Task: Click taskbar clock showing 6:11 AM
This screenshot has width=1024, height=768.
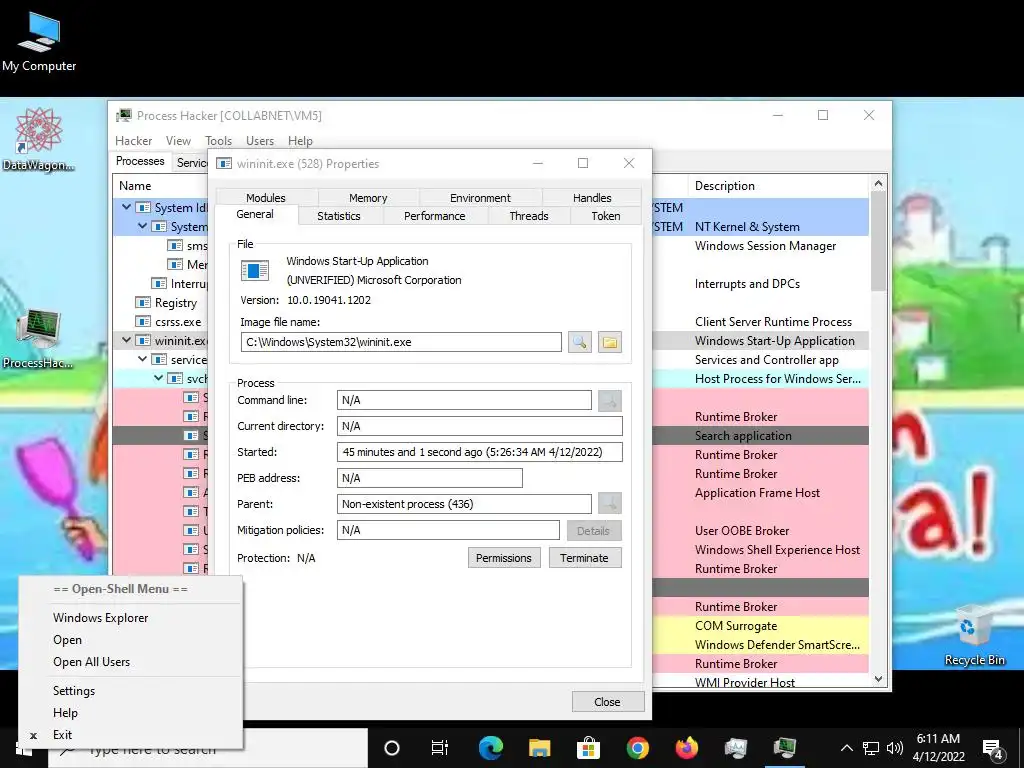Action: coord(938,748)
